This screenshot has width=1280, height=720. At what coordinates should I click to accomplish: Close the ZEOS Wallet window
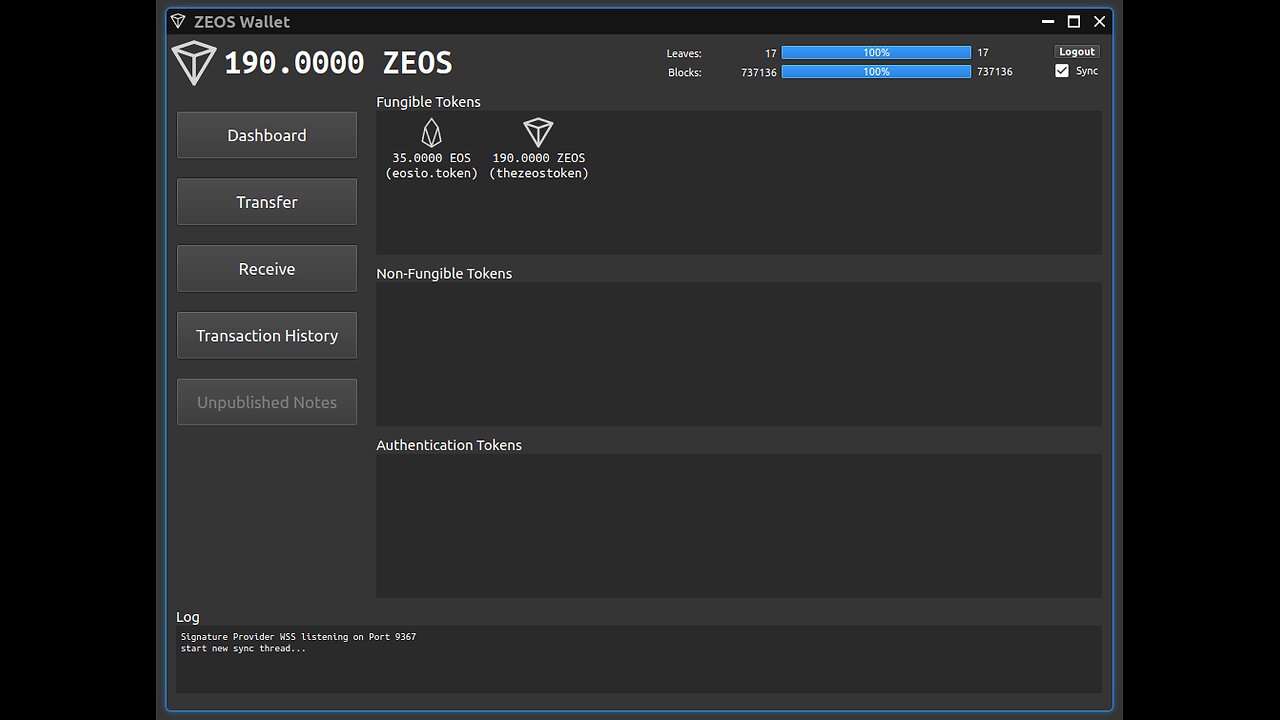tap(1100, 21)
